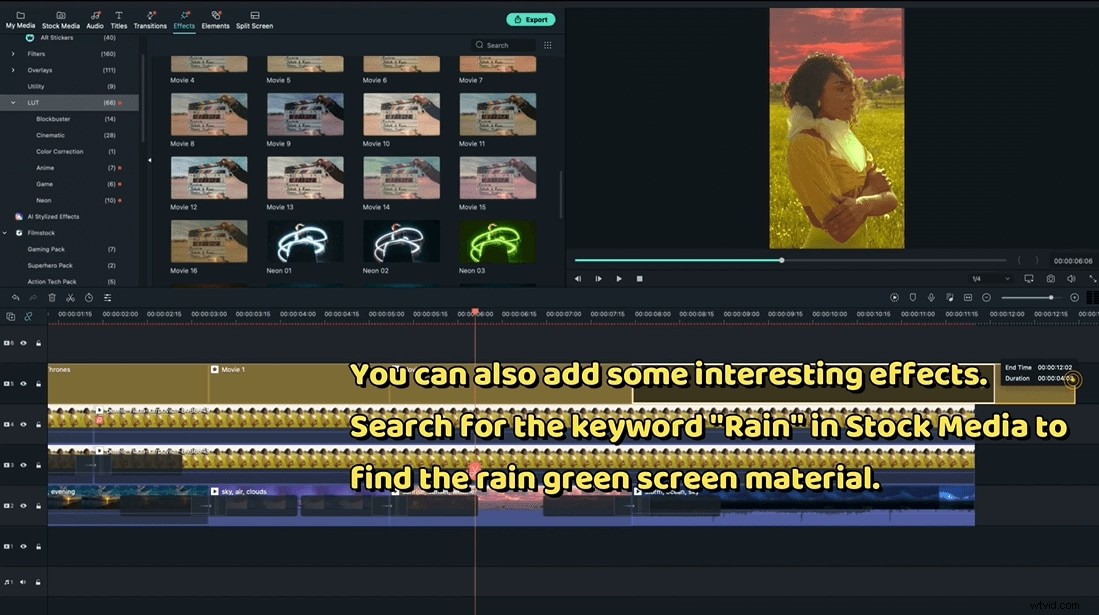Undo the last action

[16, 297]
